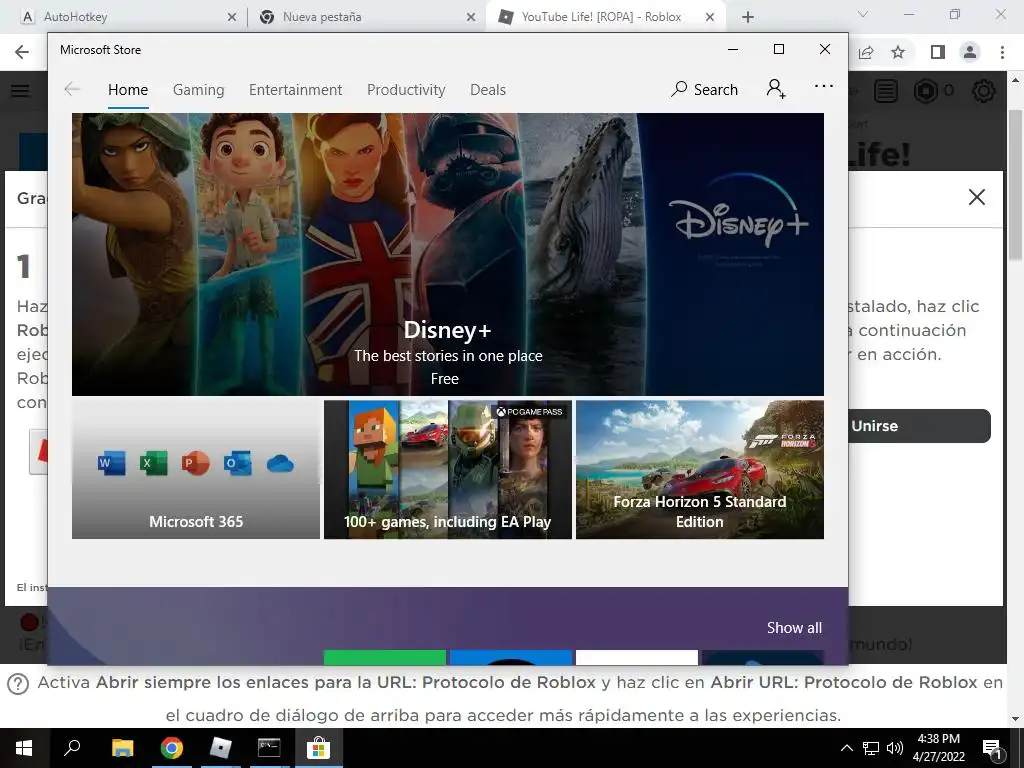Close the Roblox dialog with the X
Screen dimensions: 1024x768
pyautogui.click(x=976, y=197)
